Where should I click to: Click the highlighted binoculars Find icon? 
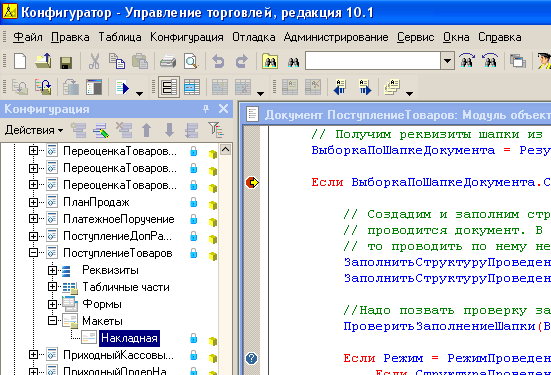(x=270, y=62)
